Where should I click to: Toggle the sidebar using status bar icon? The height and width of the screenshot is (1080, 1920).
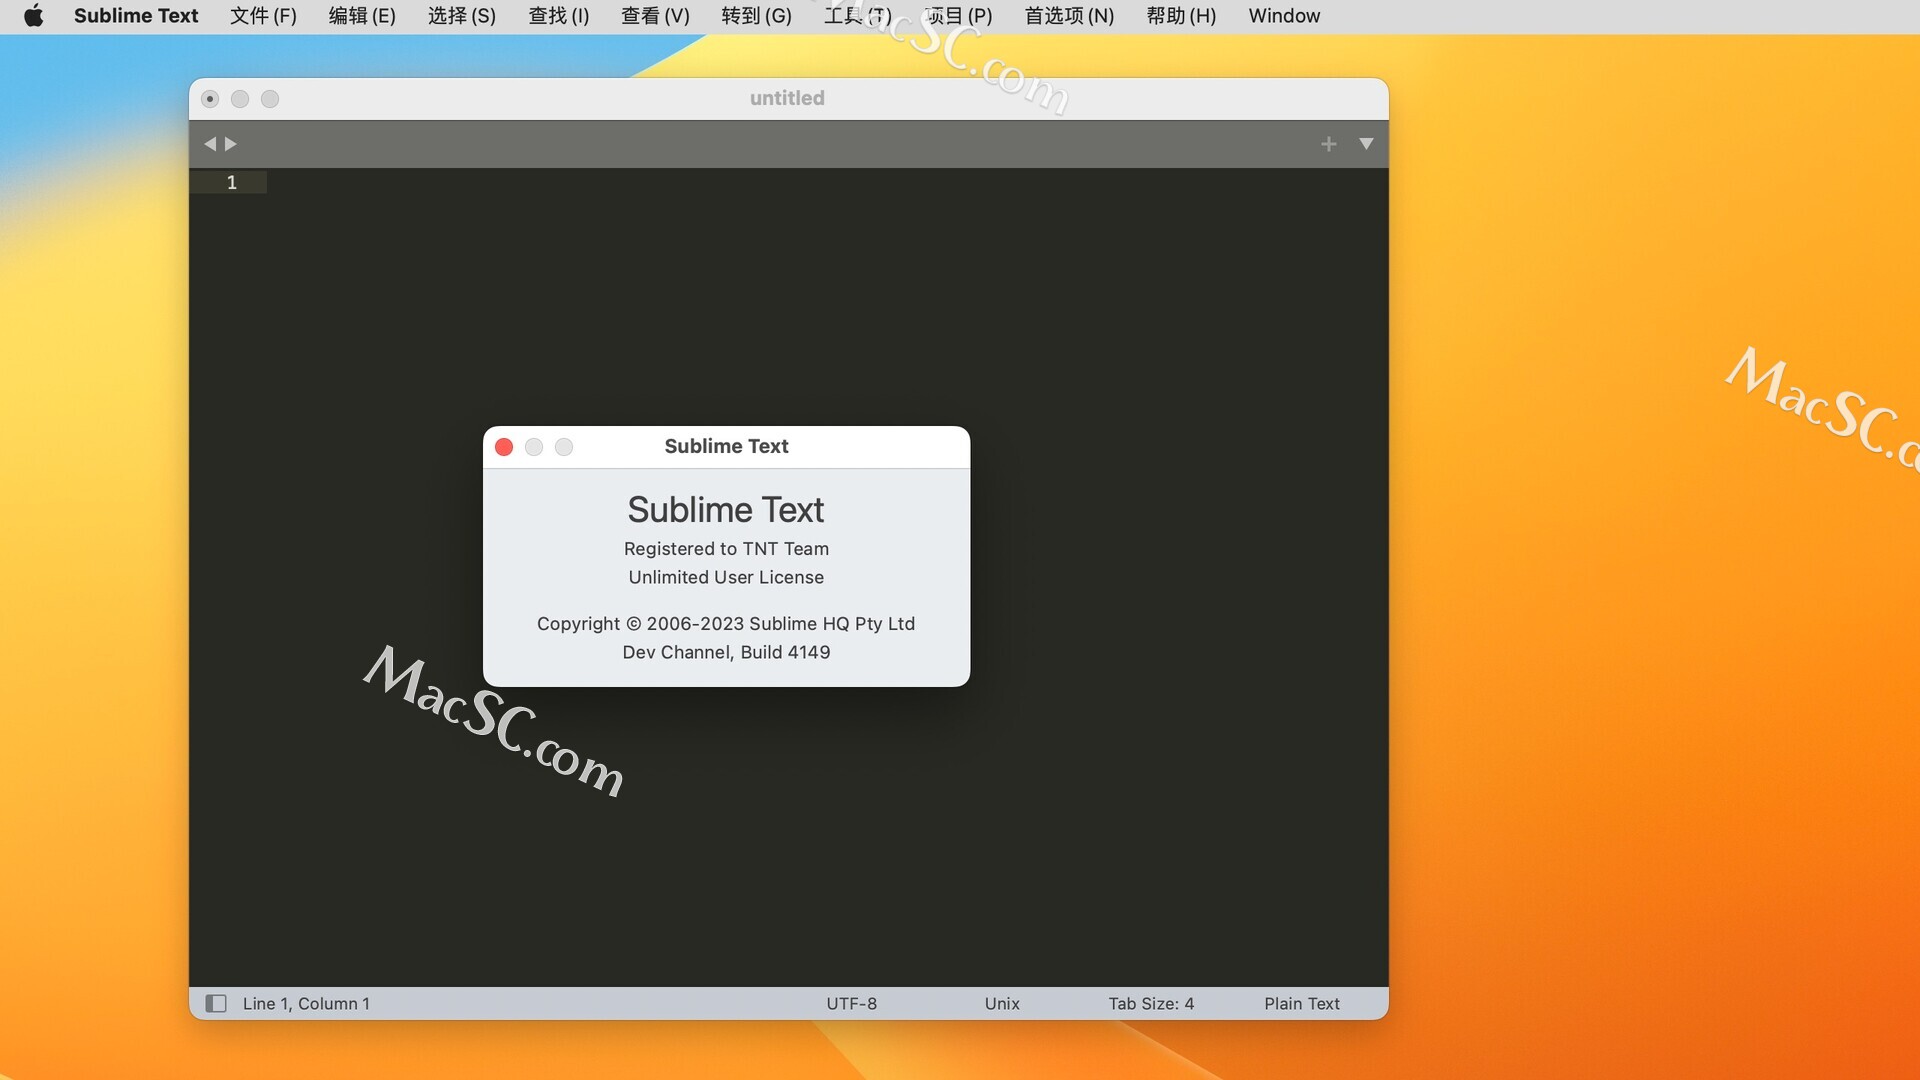216,1003
